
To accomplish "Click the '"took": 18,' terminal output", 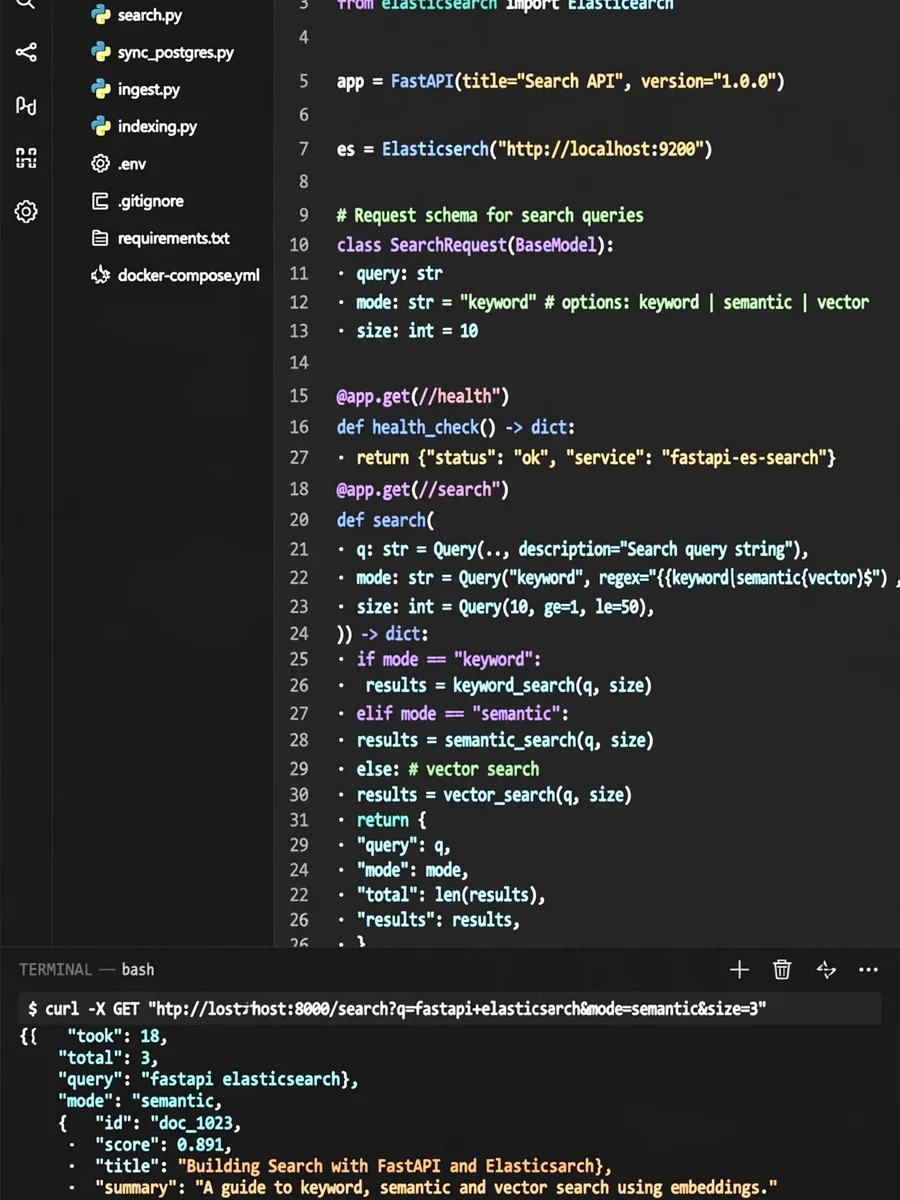I will click(117, 1036).
